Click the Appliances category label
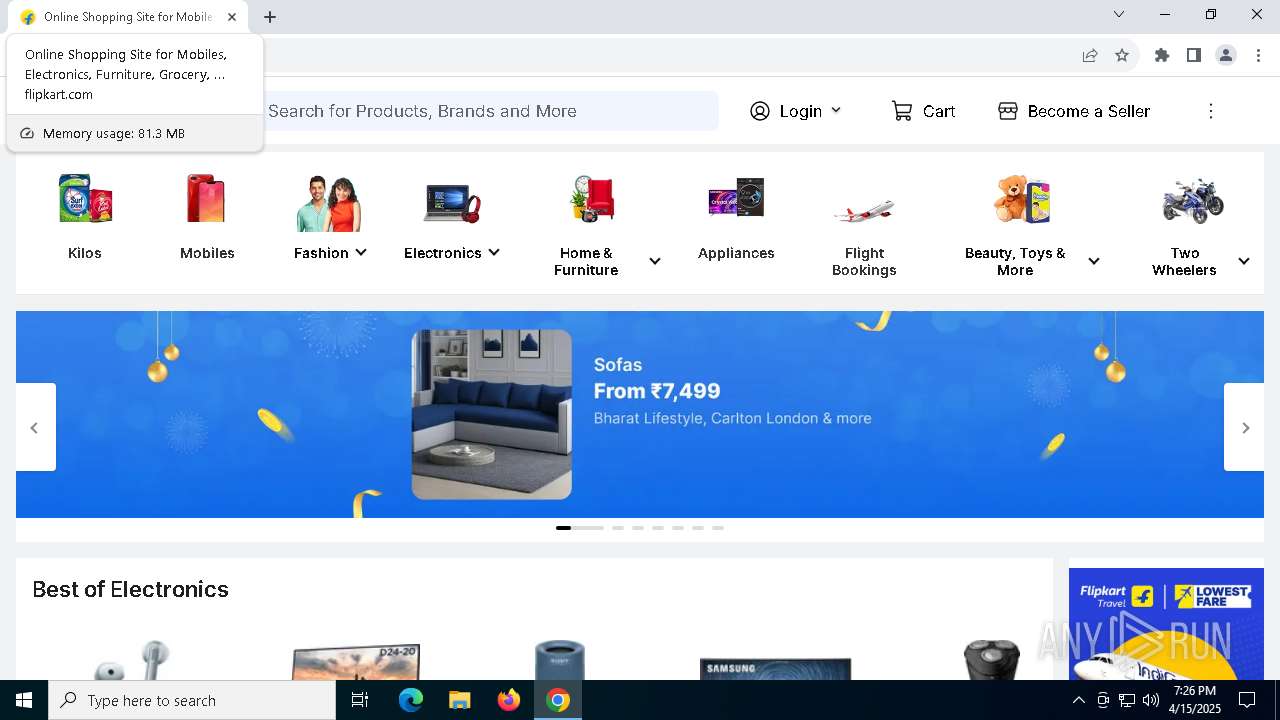Screen dimensions: 1280x720 click(736, 253)
